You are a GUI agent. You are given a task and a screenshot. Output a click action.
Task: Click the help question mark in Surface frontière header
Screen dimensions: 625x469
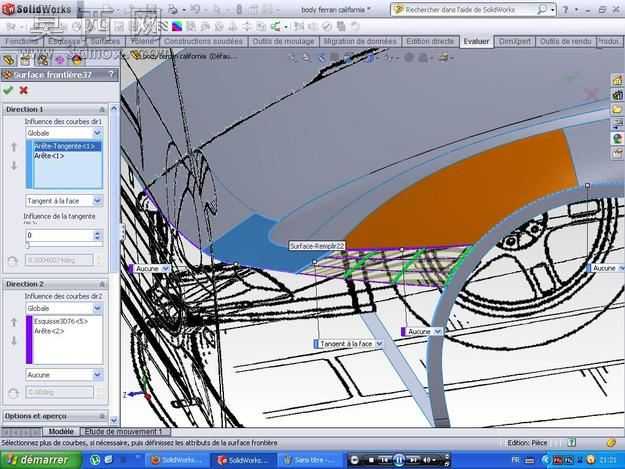click(x=111, y=74)
